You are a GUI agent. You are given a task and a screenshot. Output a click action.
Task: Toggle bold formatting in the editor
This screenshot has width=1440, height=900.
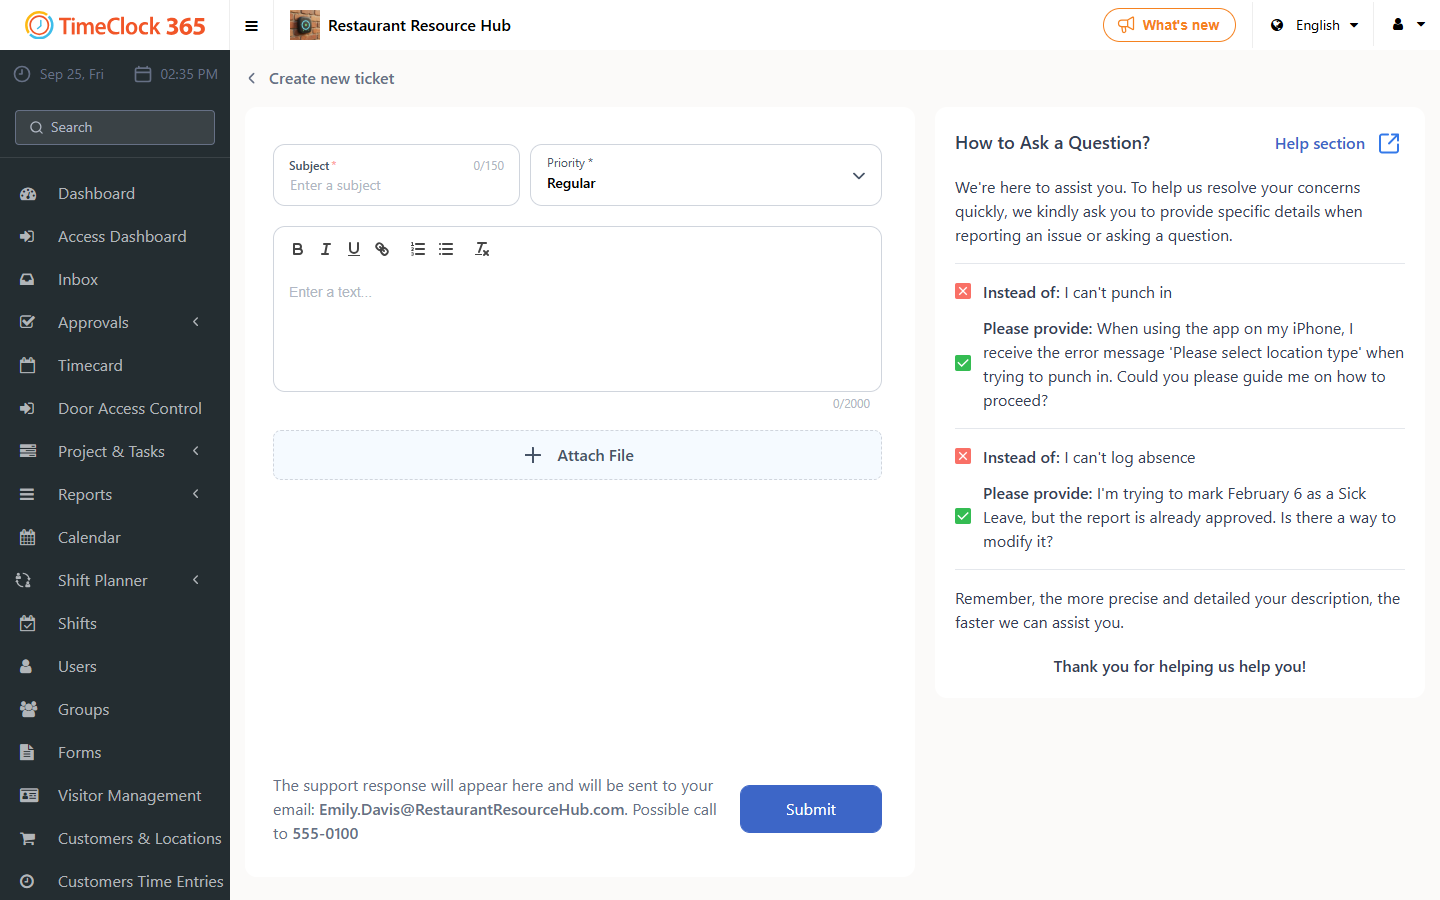[297, 249]
